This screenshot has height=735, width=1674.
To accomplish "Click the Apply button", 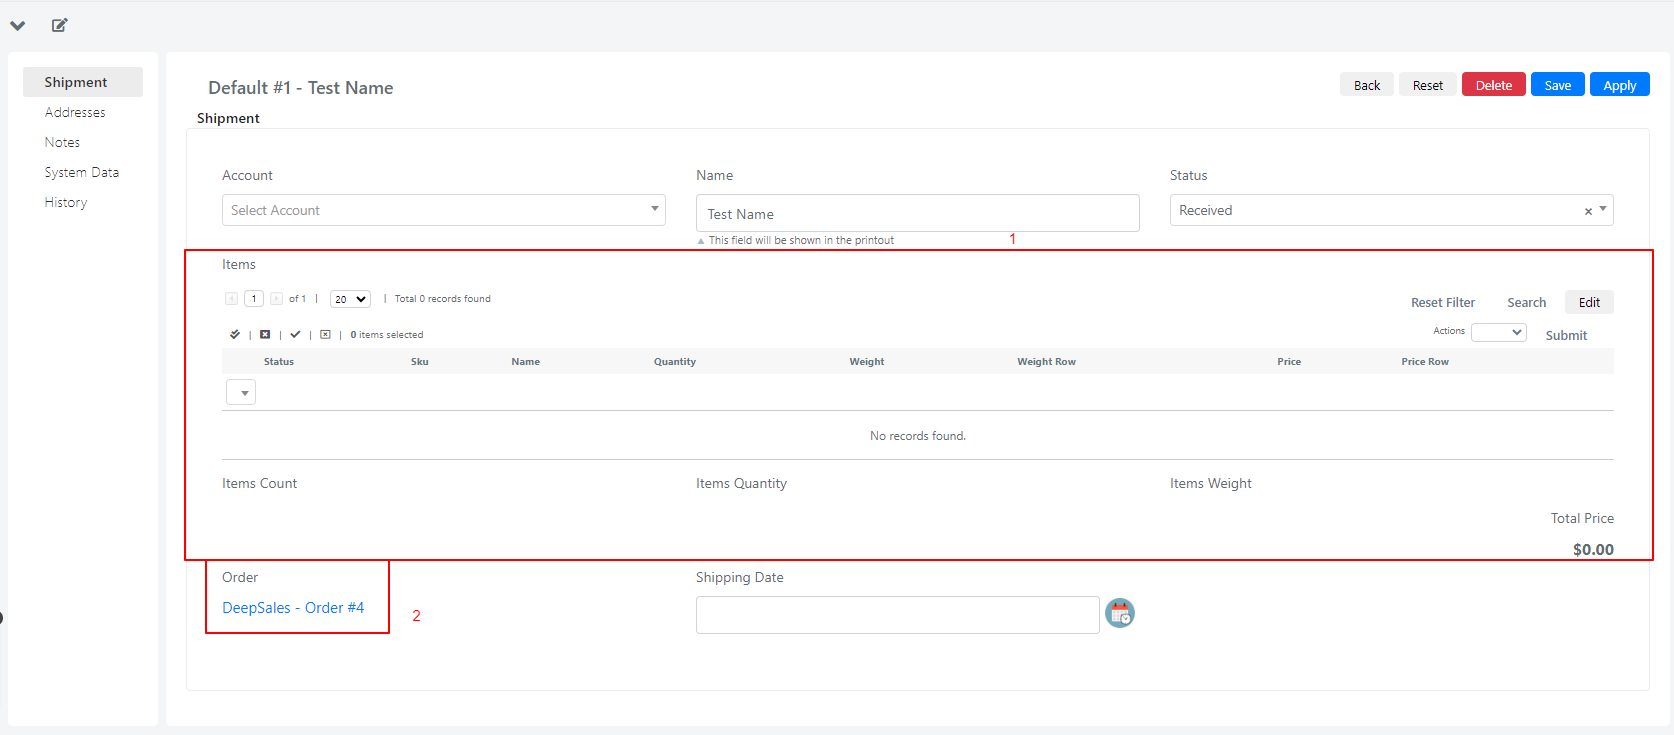I will [x=1620, y=85].
